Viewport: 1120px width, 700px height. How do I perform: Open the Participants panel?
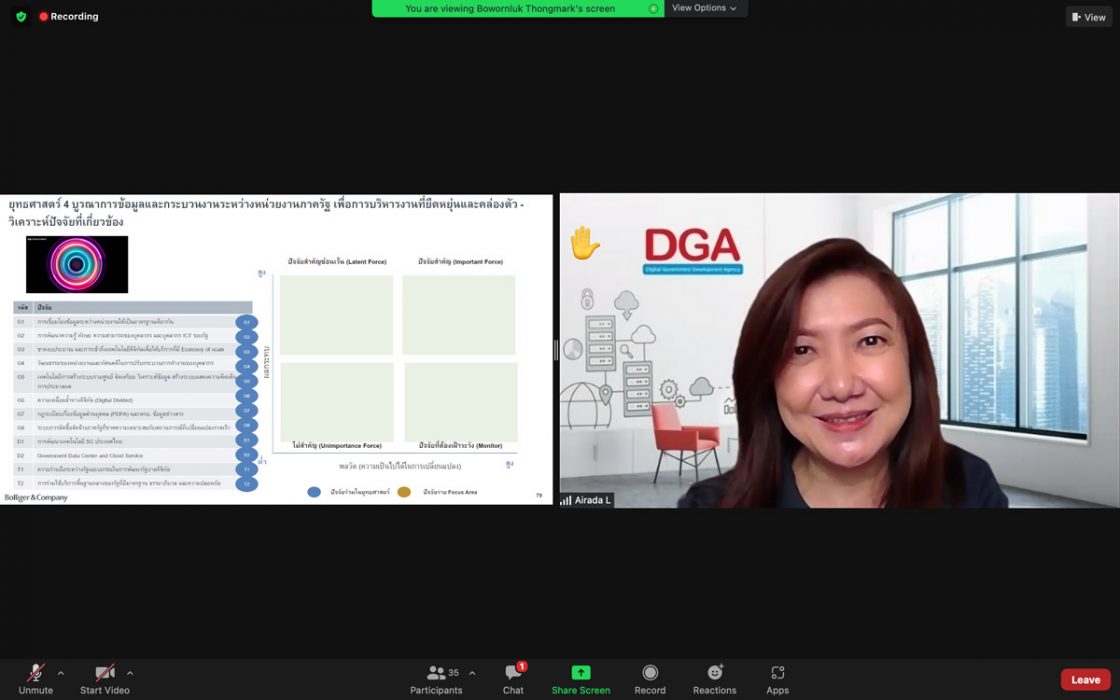(436, 679)
